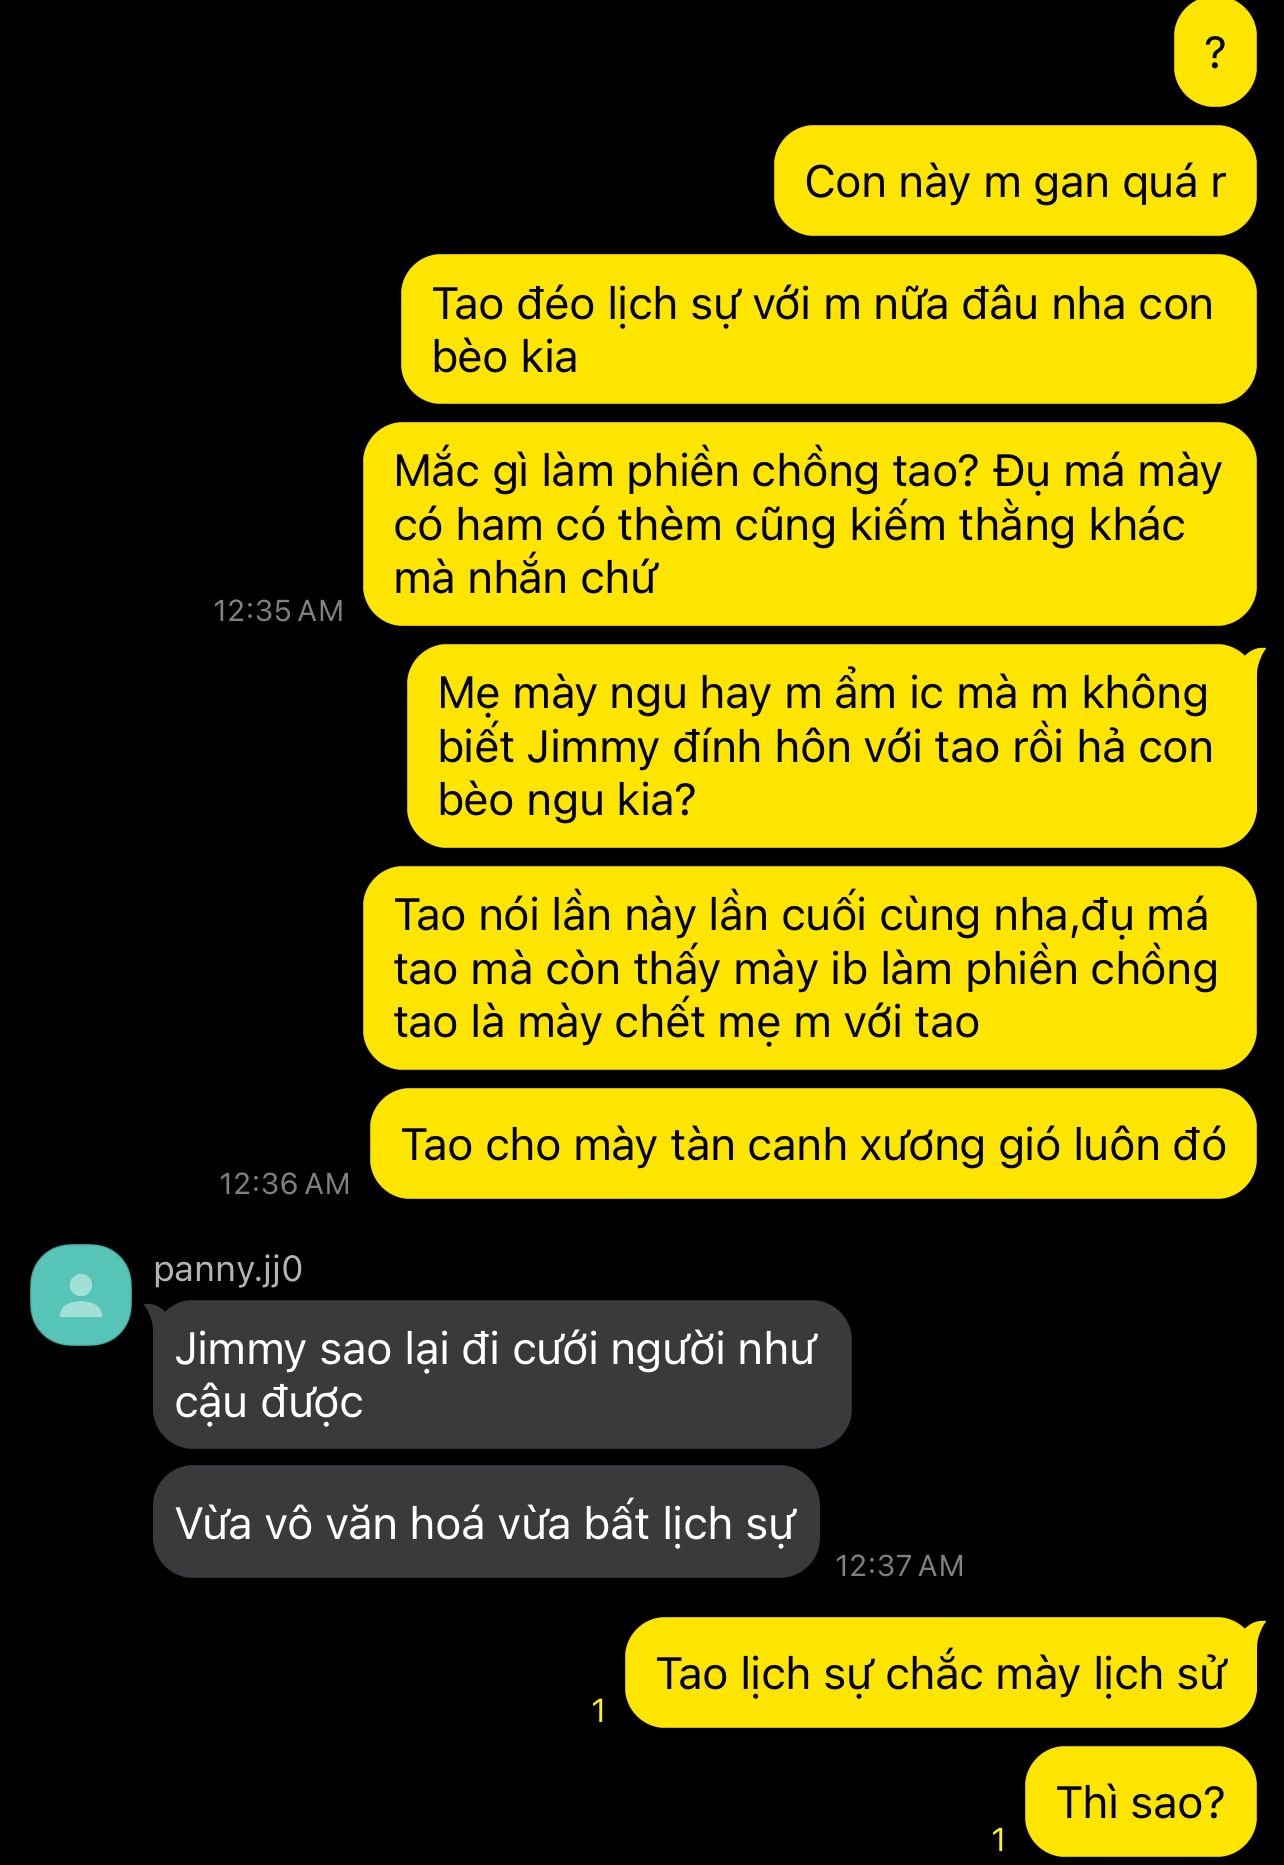1284x1865 pixels.
Task: Tap message starting 'Tao nói lần này'
Action: click(810, 968)
